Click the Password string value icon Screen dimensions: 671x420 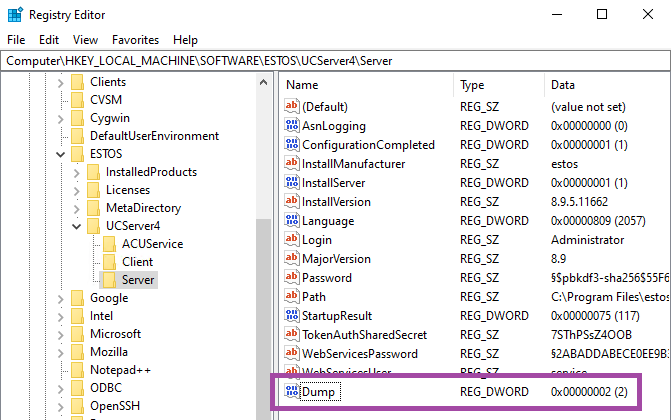[292, 278]
